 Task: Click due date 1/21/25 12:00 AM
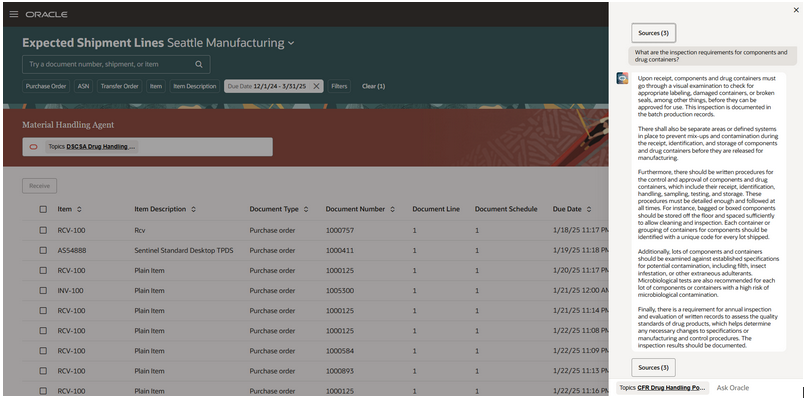[581, 291]
